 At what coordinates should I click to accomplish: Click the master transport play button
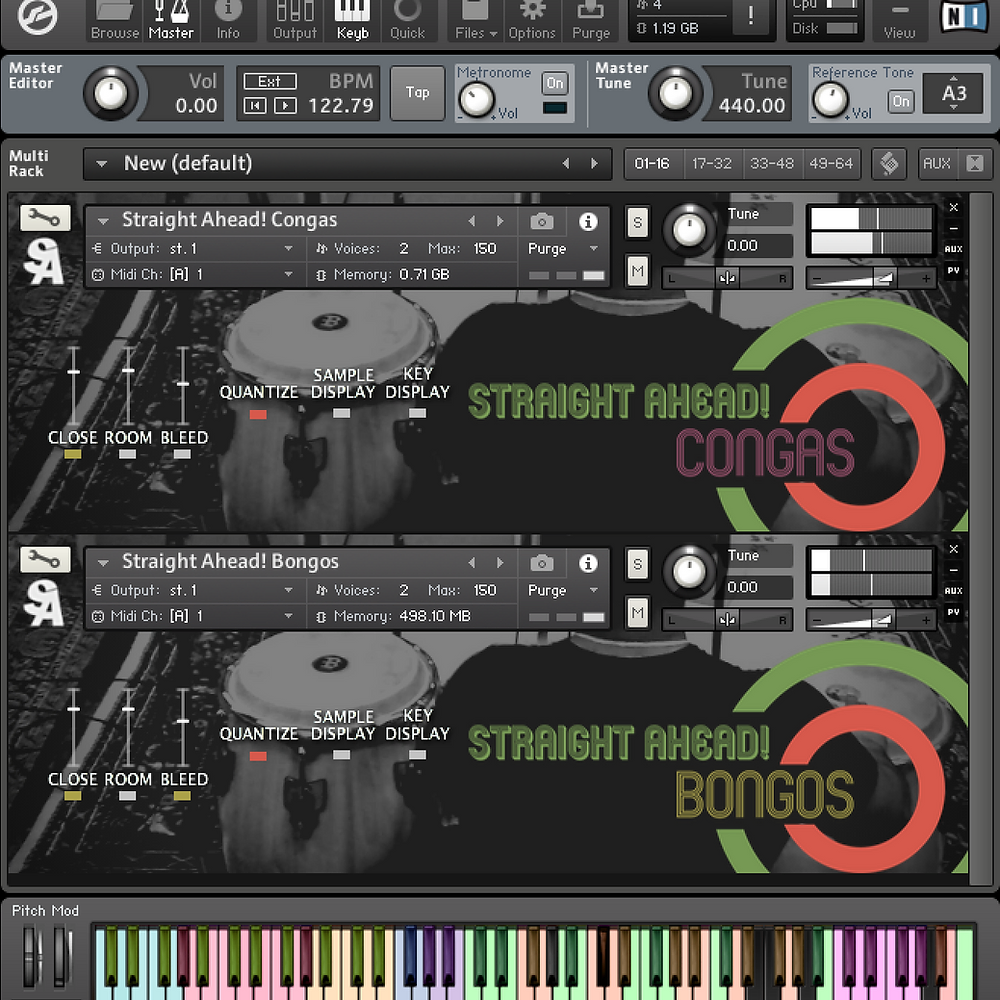(285, 105)
